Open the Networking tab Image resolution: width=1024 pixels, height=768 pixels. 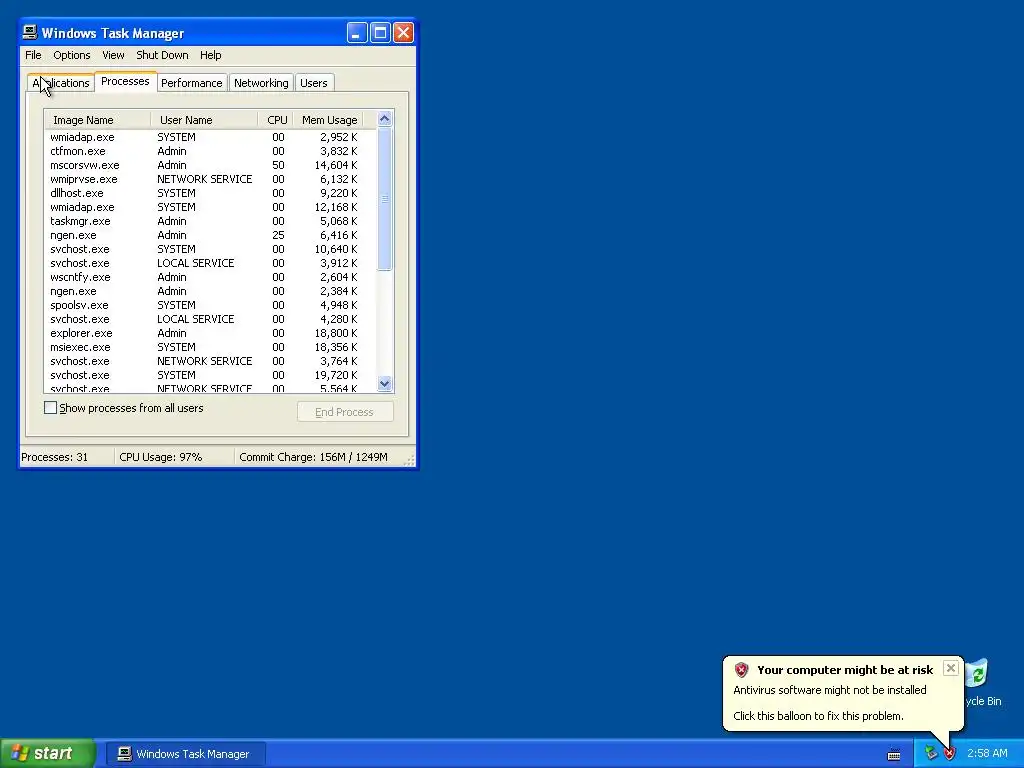[x=261, y=83]
